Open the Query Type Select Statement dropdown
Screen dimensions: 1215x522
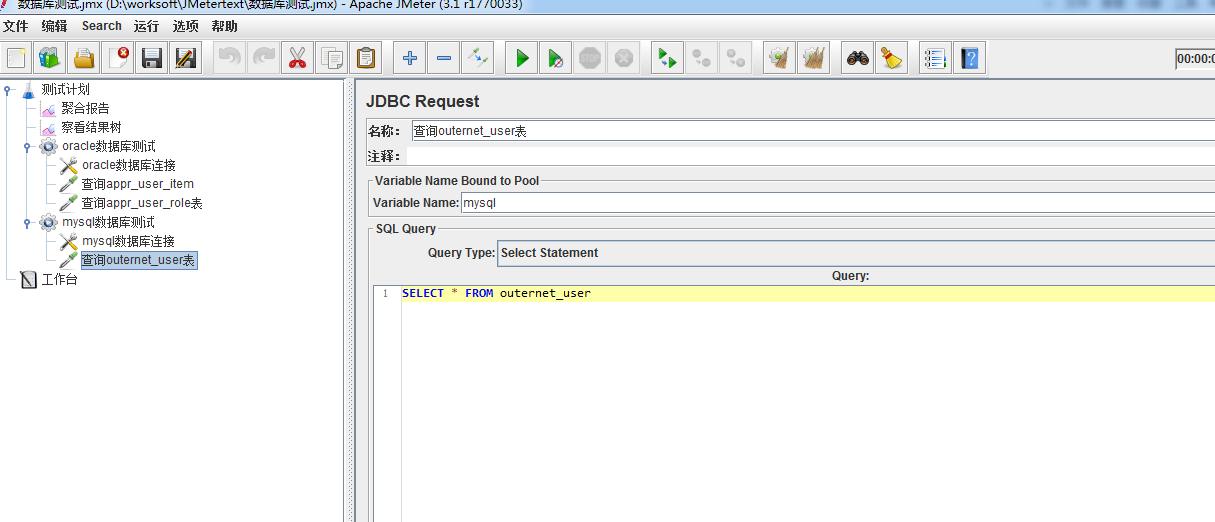856,253
